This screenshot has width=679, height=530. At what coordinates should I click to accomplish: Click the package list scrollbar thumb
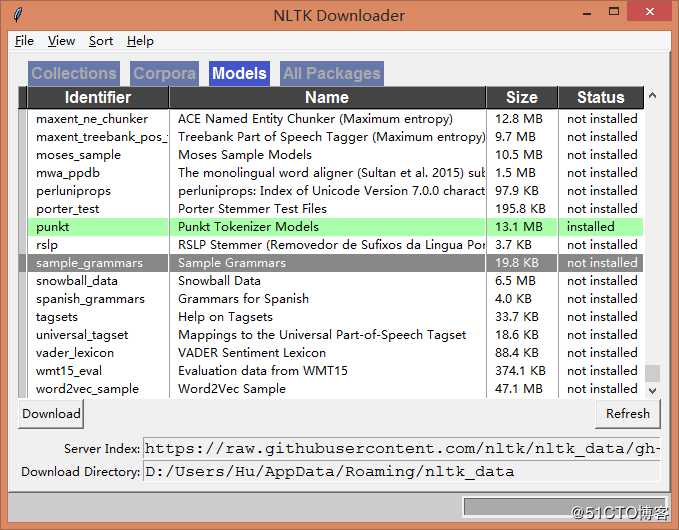(653, 373)
